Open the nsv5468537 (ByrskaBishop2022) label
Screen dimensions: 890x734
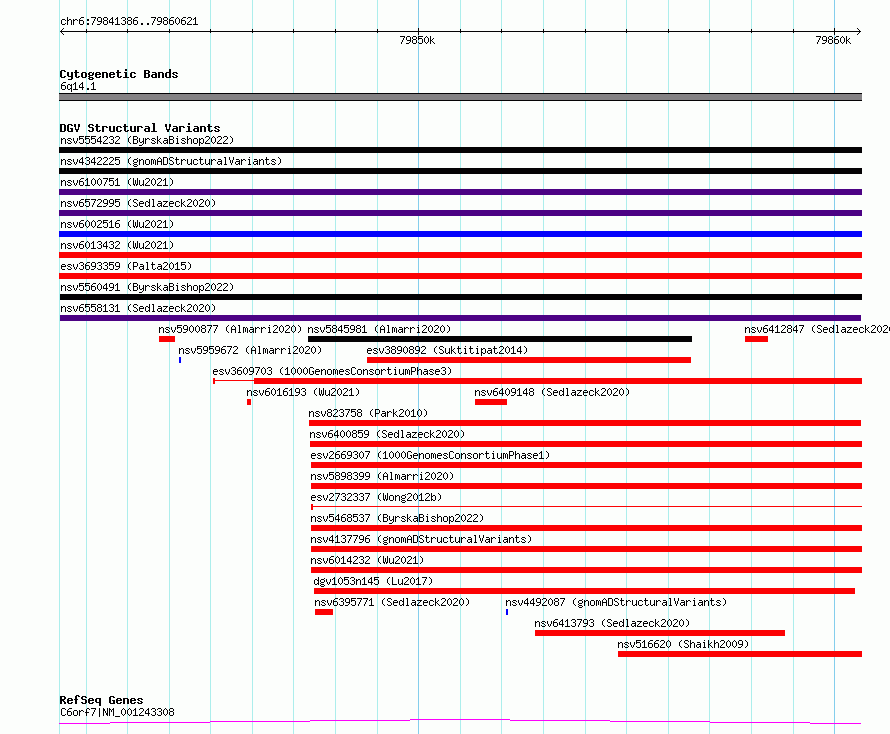[397, 518]
